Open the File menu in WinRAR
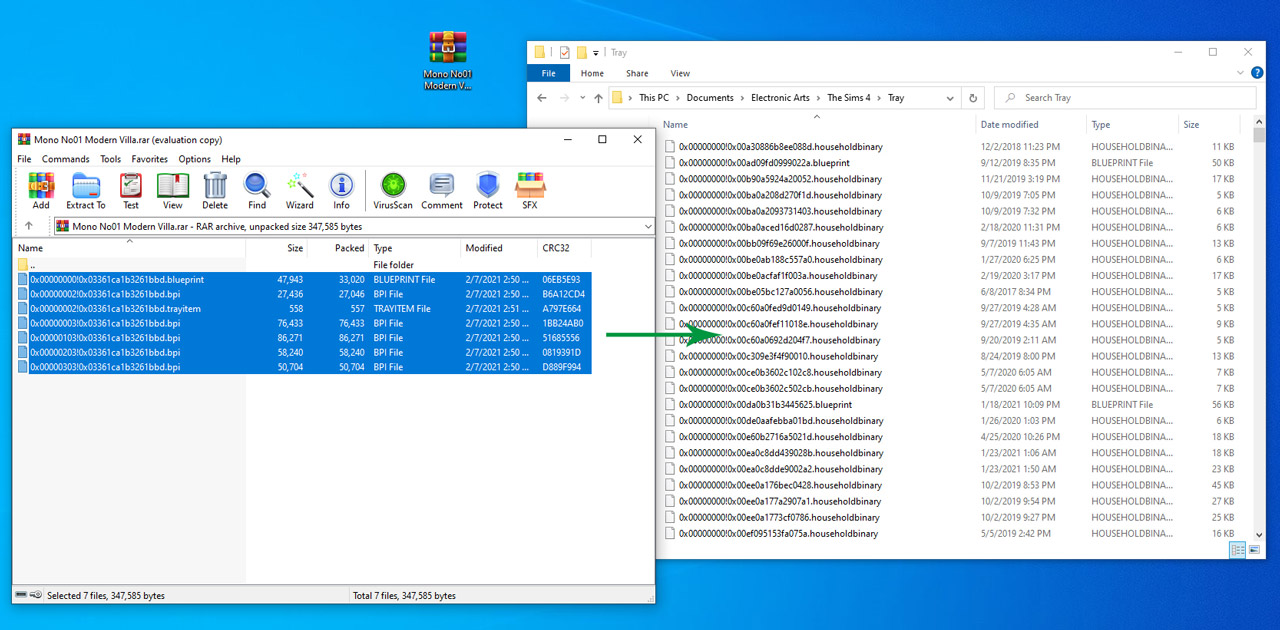The image size is (1280, 630). (x=24, y=159)
